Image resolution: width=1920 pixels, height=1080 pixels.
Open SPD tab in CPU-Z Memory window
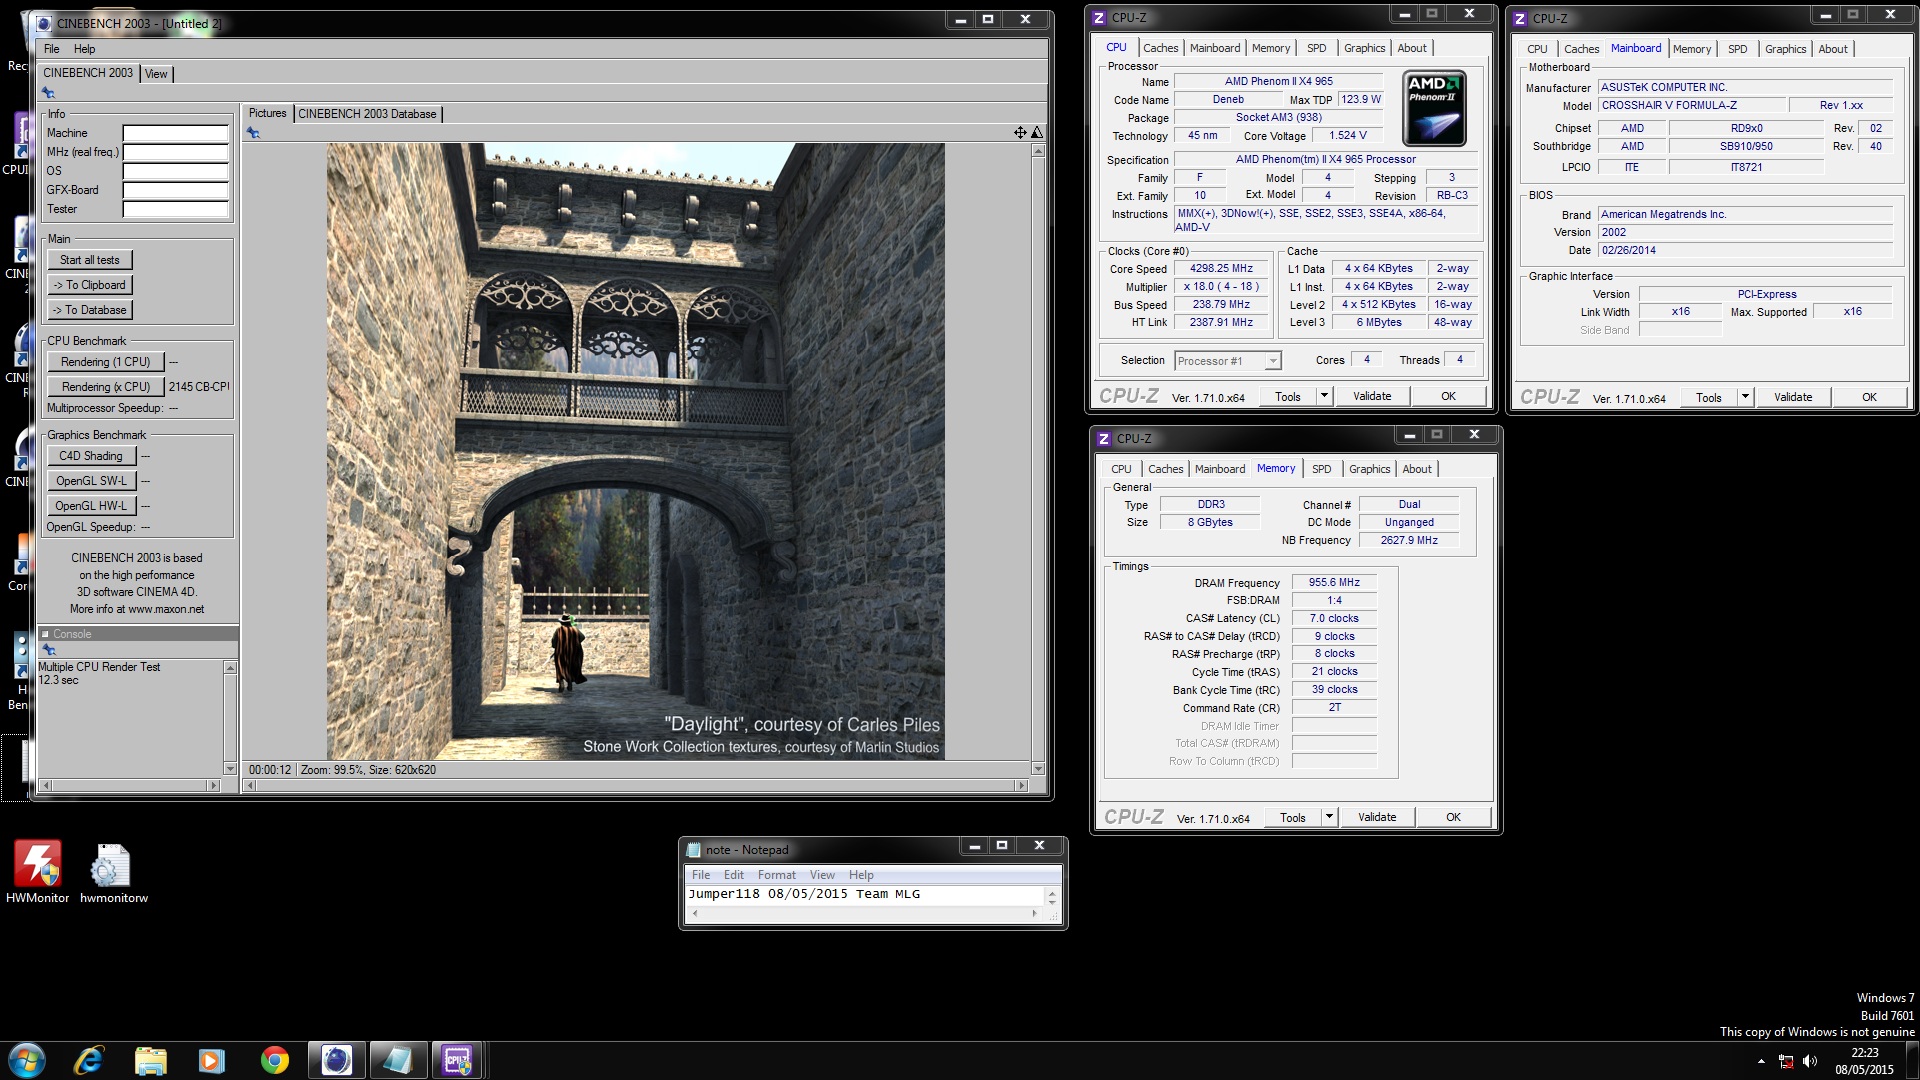(1321, 469)
